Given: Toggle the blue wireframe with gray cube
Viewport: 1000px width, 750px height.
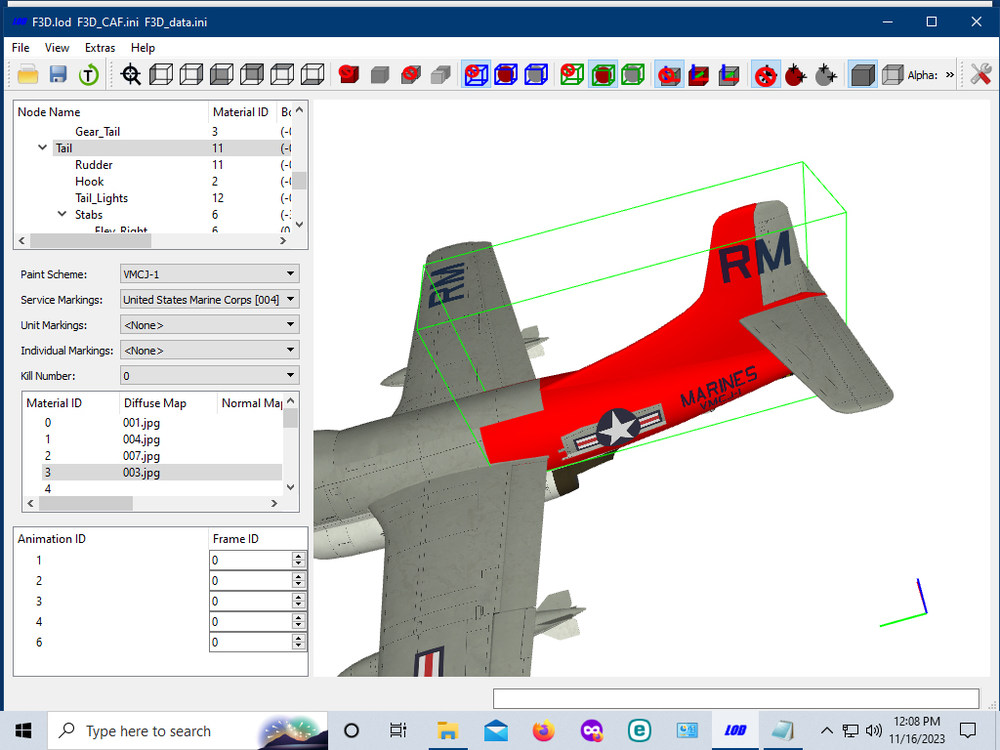Looking at the screenshot, I should pyautogui.click(x=536, y=75).
